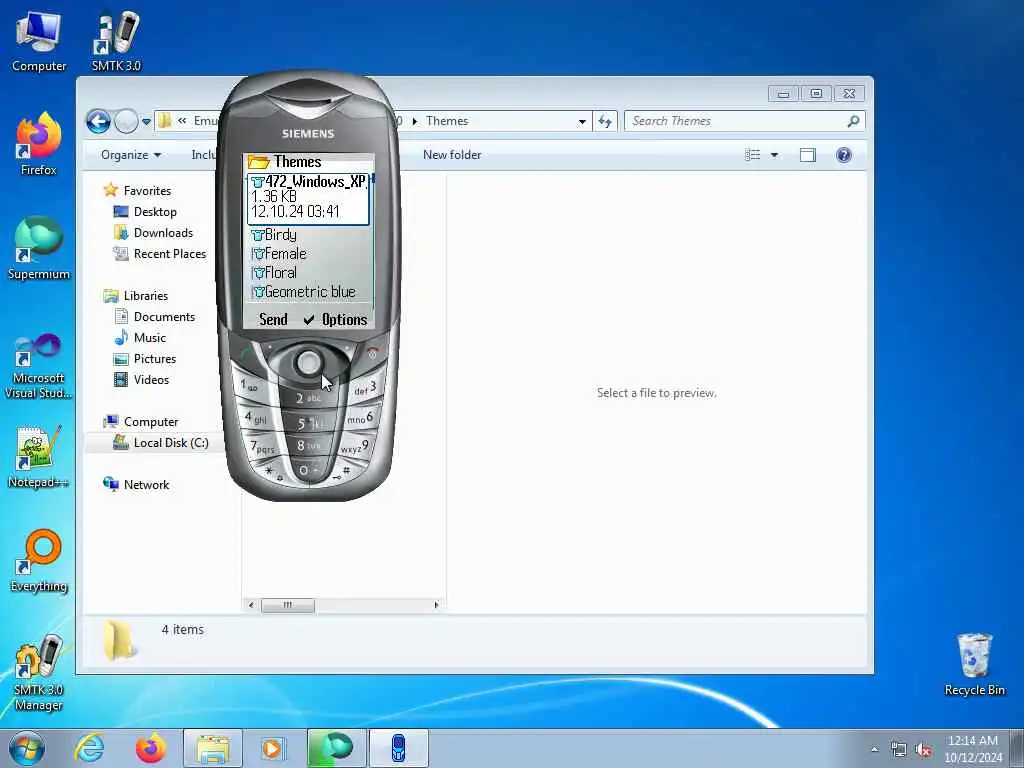Click the horizontal scrollbar right arrow
This screenshot has height=768, width=1024.
436,605
